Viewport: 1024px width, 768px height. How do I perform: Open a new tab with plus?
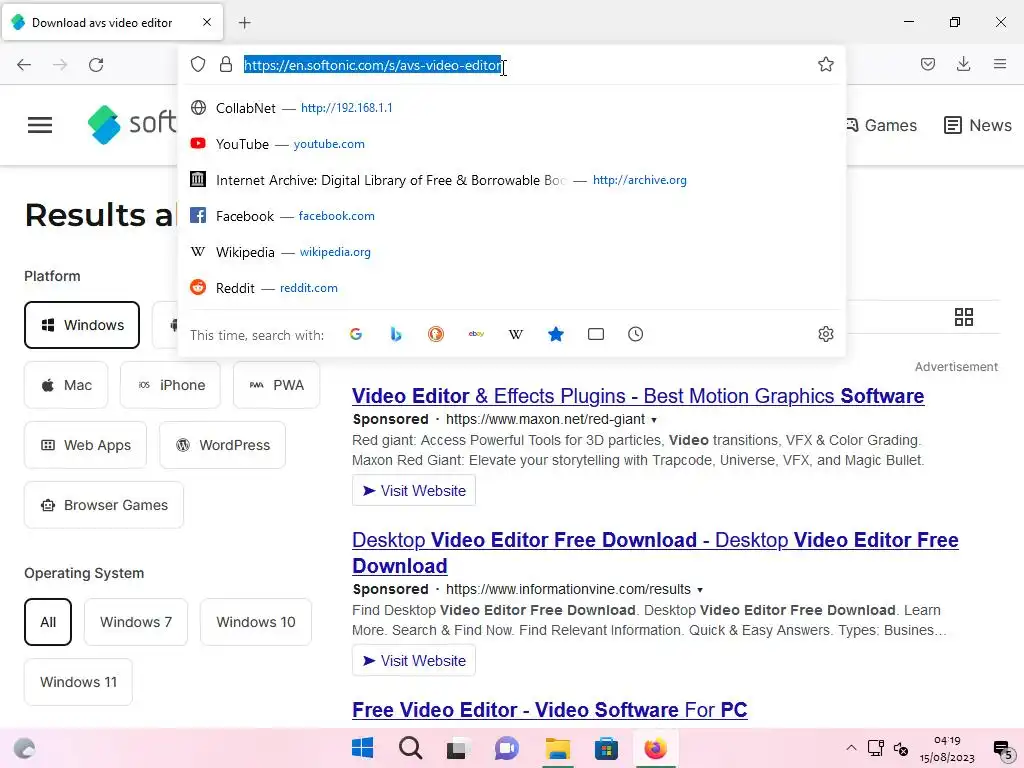[244, 23]
